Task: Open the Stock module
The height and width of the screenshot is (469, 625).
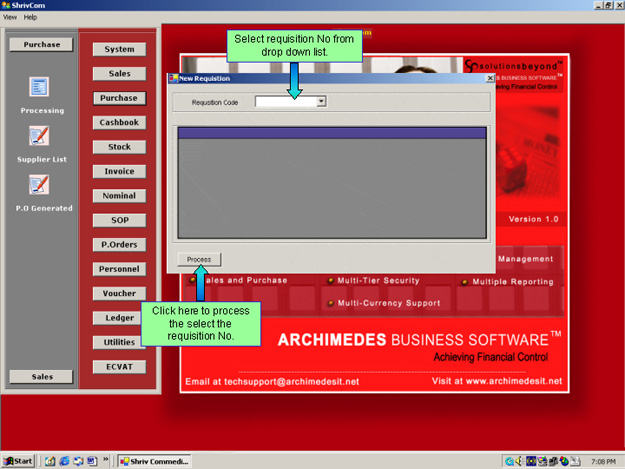Action: (x=119, y=147)
